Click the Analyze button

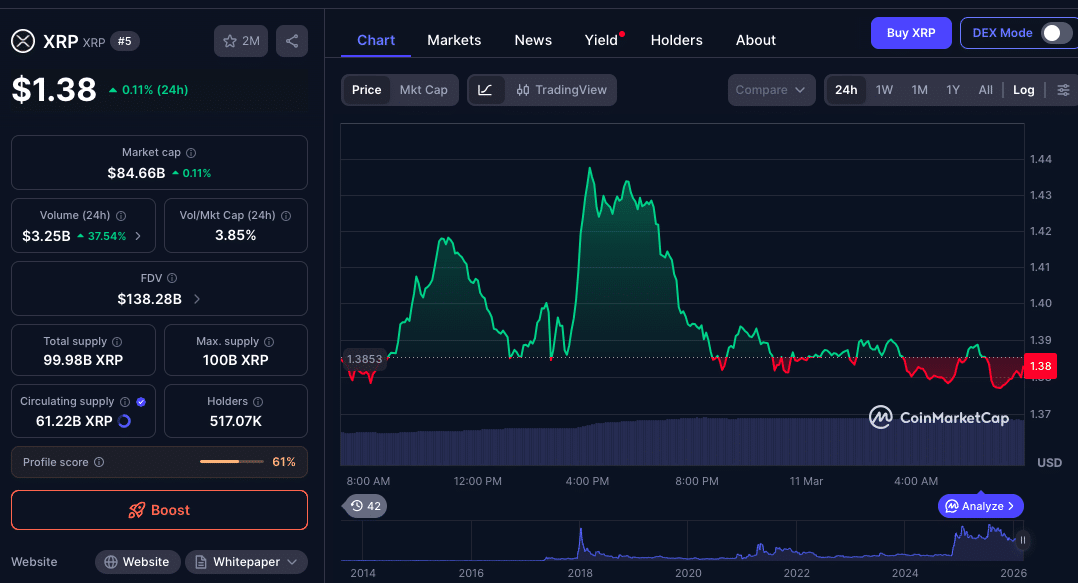click(980, 506)
